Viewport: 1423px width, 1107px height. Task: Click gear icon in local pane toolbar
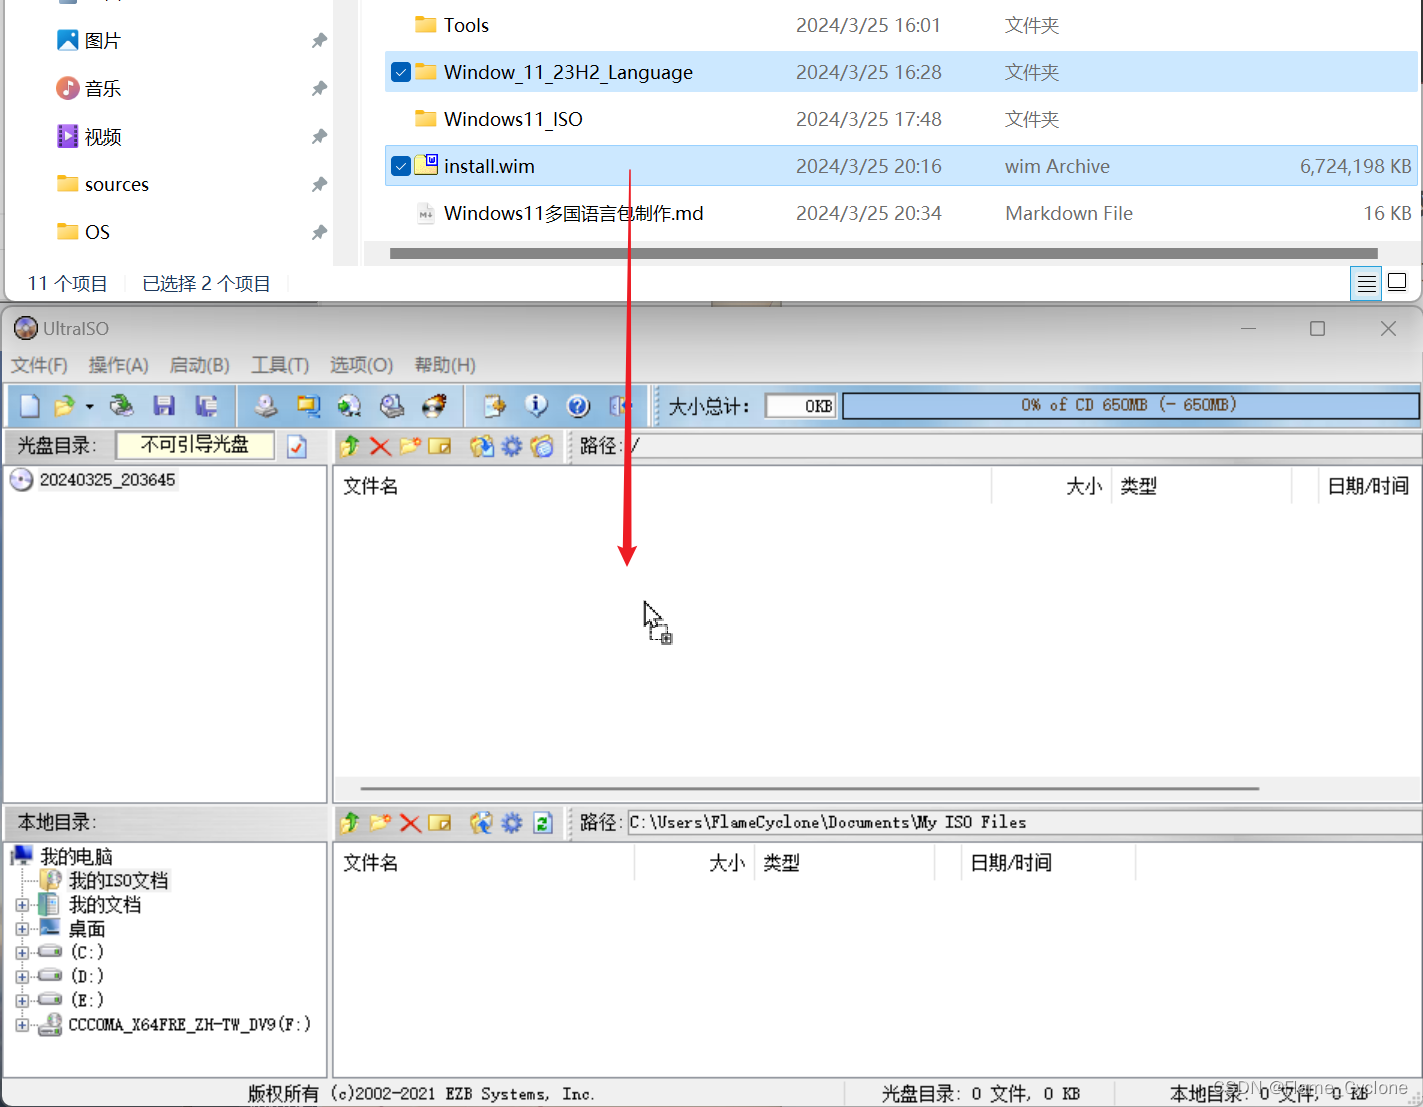[x=512, y=823]
